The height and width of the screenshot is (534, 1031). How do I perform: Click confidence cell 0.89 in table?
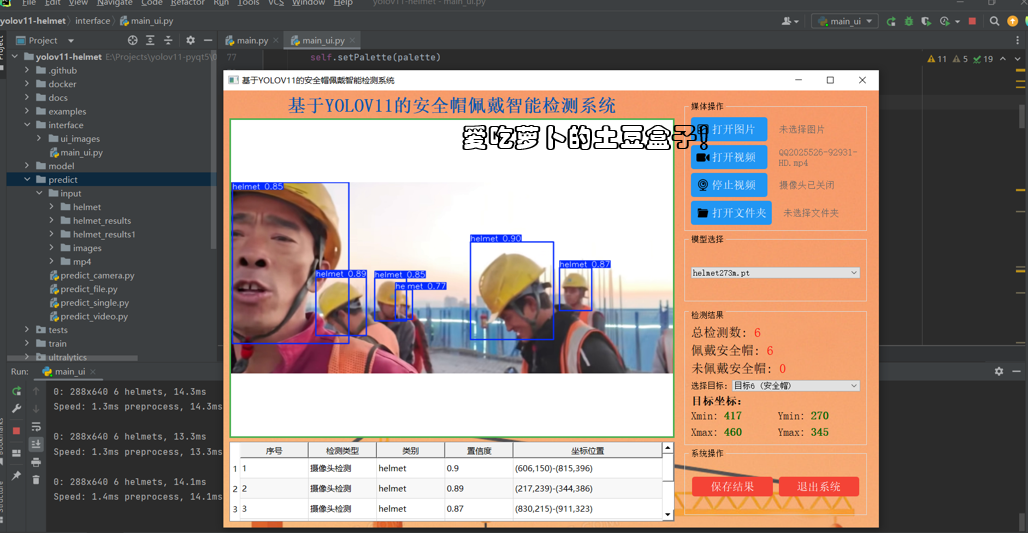(479, 489)
